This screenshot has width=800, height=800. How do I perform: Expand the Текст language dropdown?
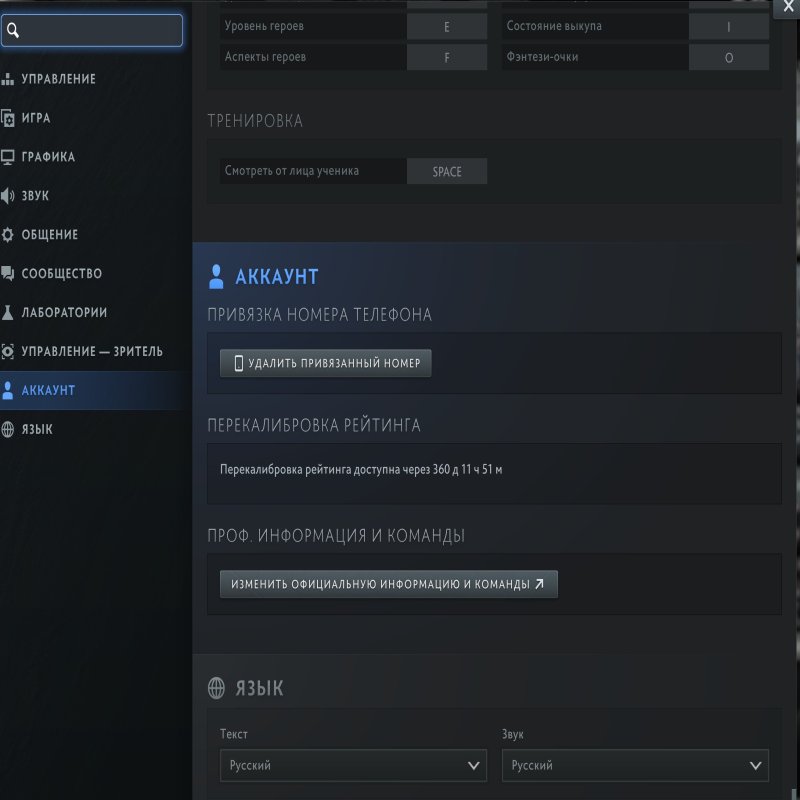[353, 766]
